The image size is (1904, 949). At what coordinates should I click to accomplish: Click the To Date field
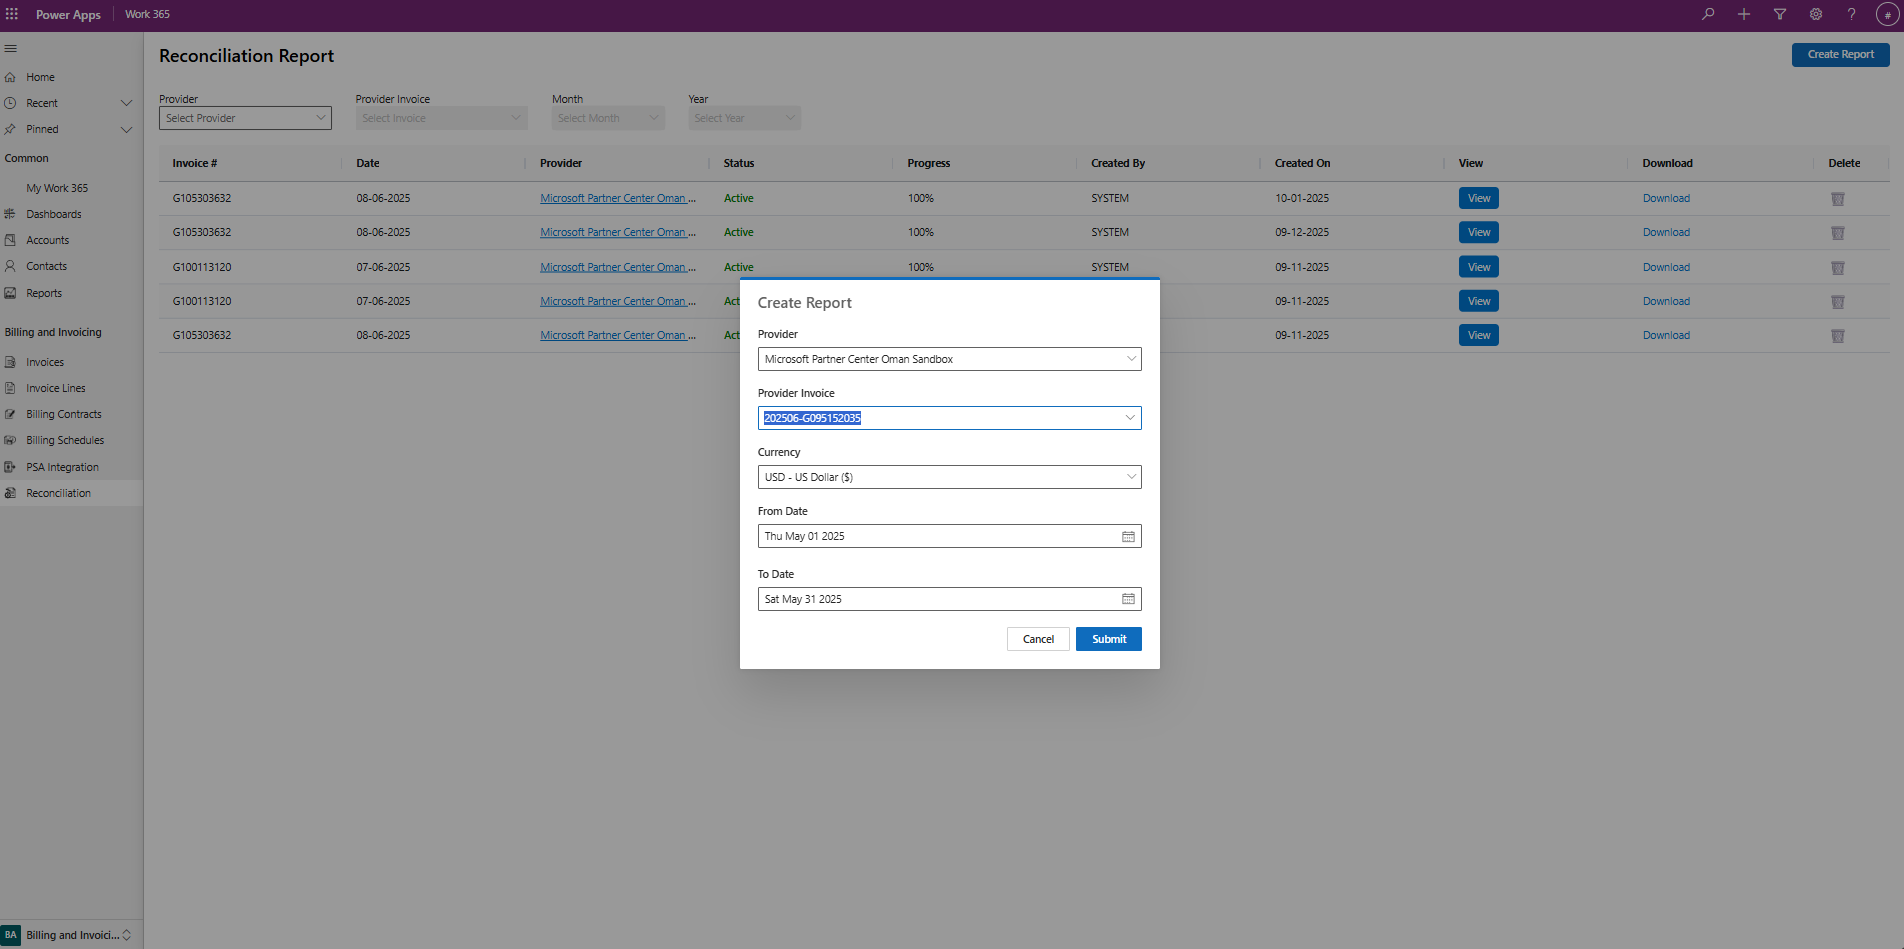949,599
